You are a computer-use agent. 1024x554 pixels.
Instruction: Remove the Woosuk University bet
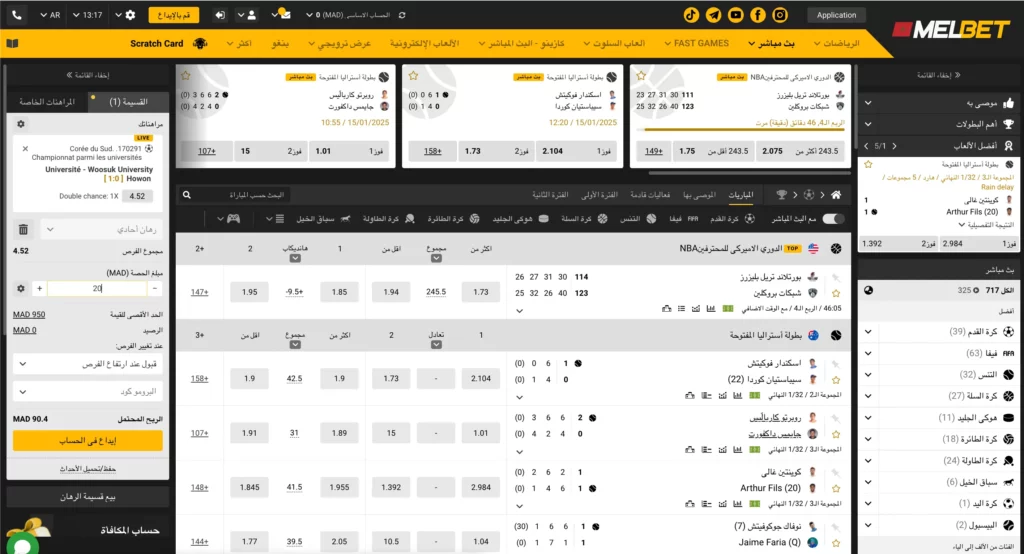coord(25,148)
